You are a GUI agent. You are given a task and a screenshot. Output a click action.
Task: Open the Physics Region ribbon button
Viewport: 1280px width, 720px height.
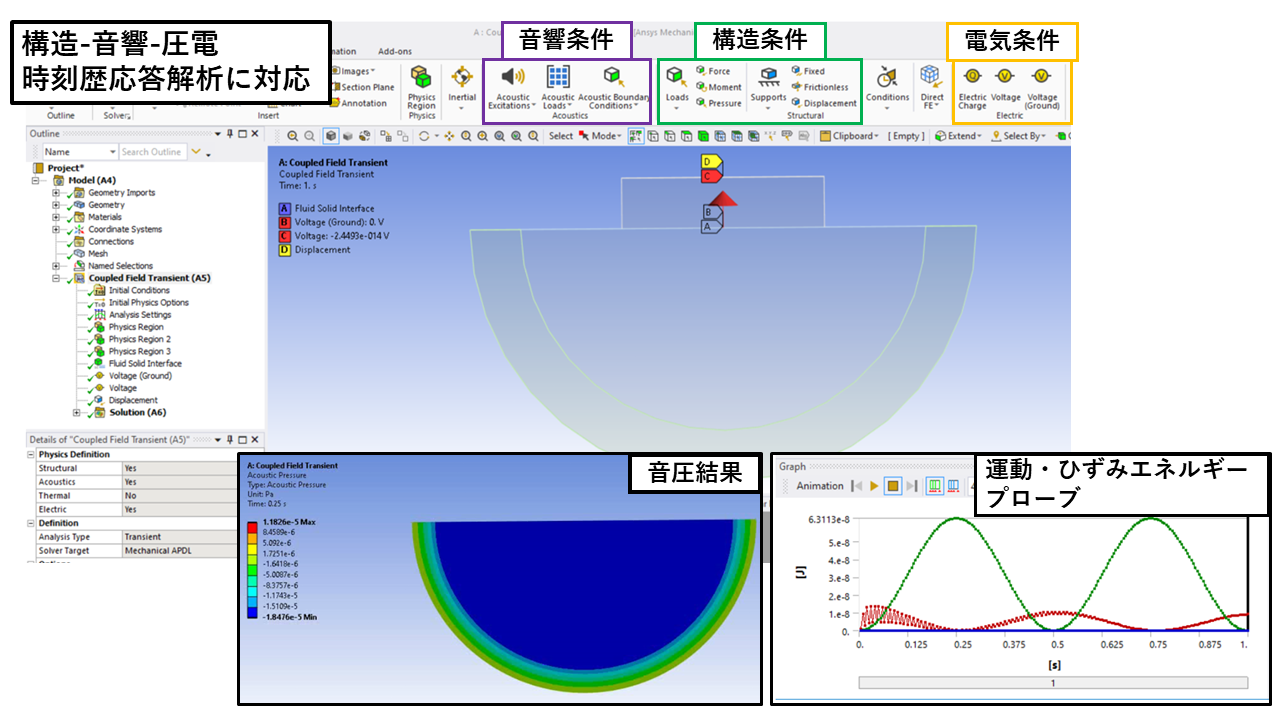coord(421,87)
